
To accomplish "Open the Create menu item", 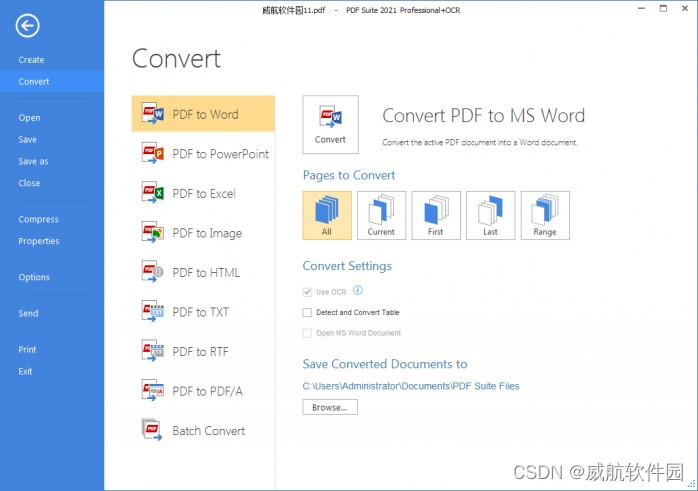I will click(31, 60).
